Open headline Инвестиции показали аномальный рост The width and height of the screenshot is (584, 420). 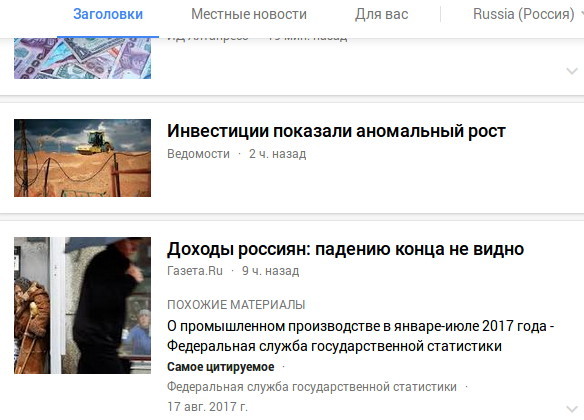(x=336, y=131)
